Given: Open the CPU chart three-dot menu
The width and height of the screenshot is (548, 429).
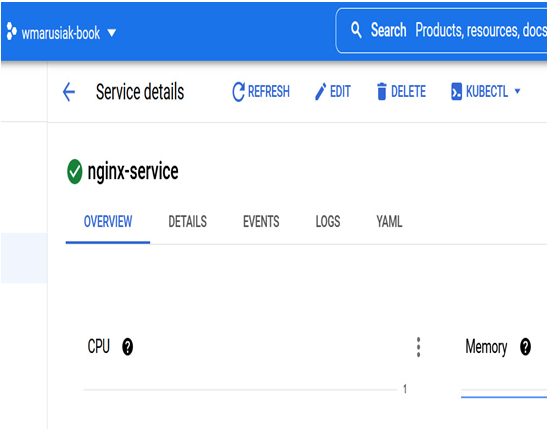Looking at the screenshot, I should point(418,347).
